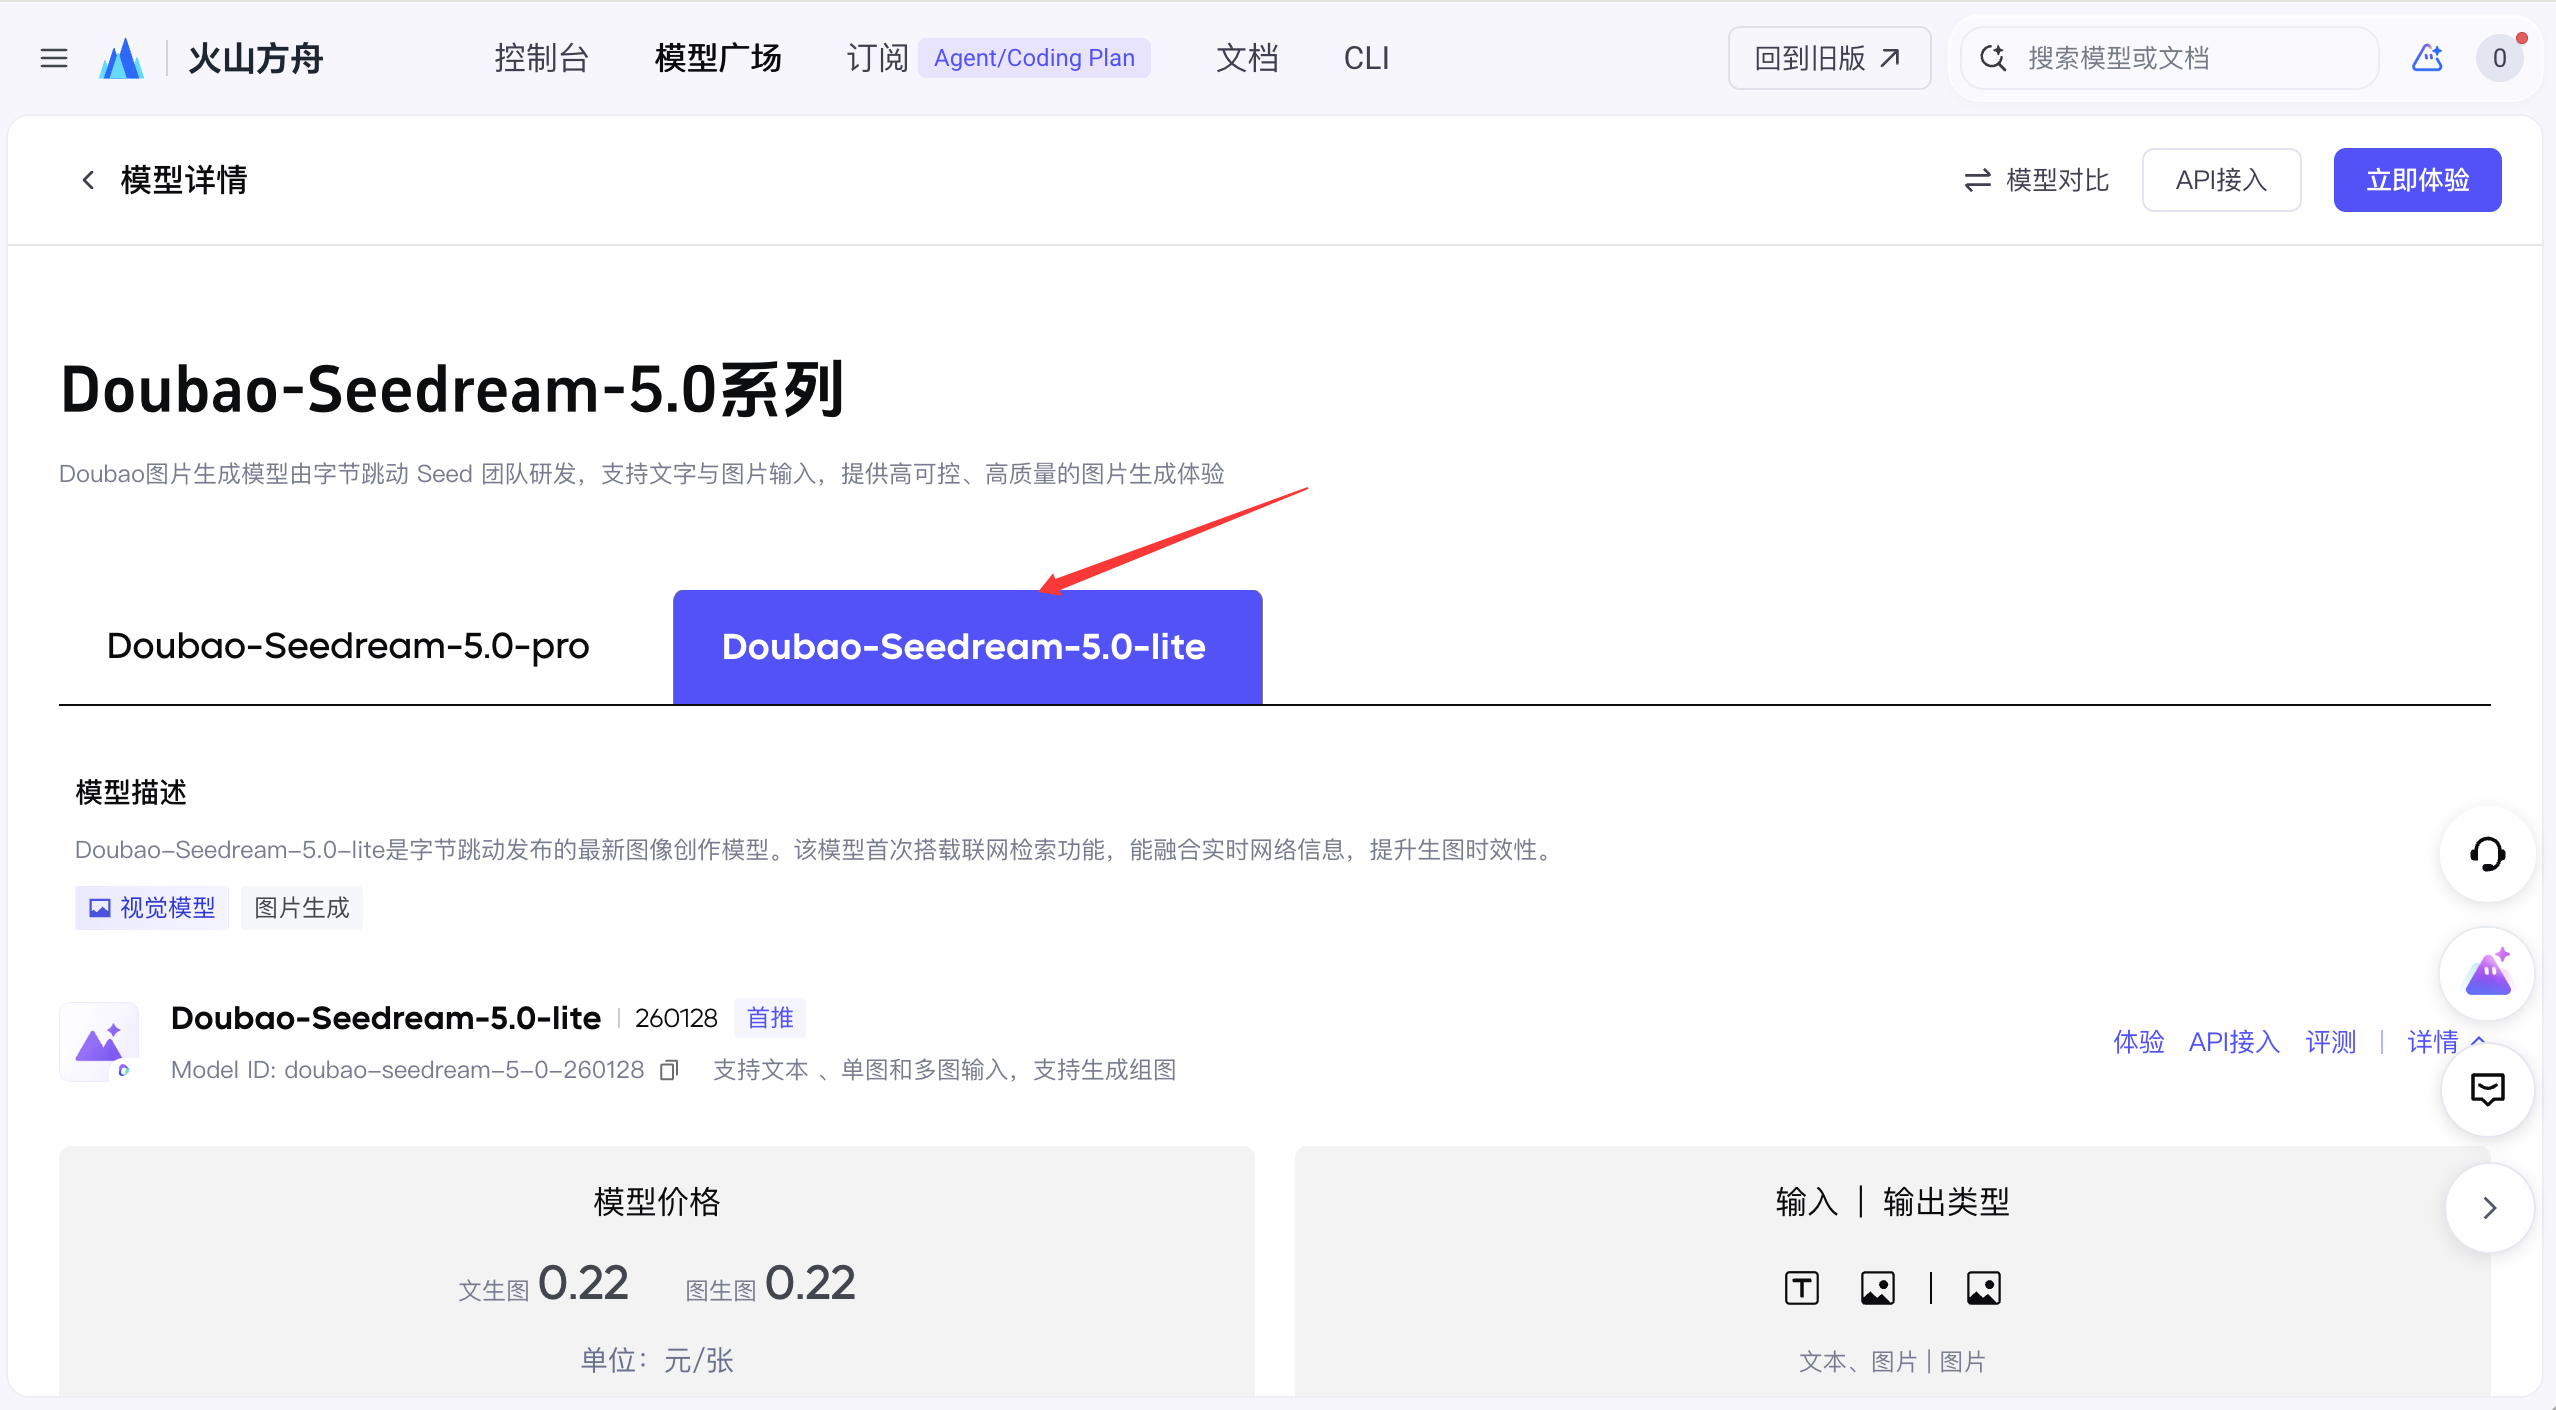Click the 火山方舟 brand name

point(256,58)
